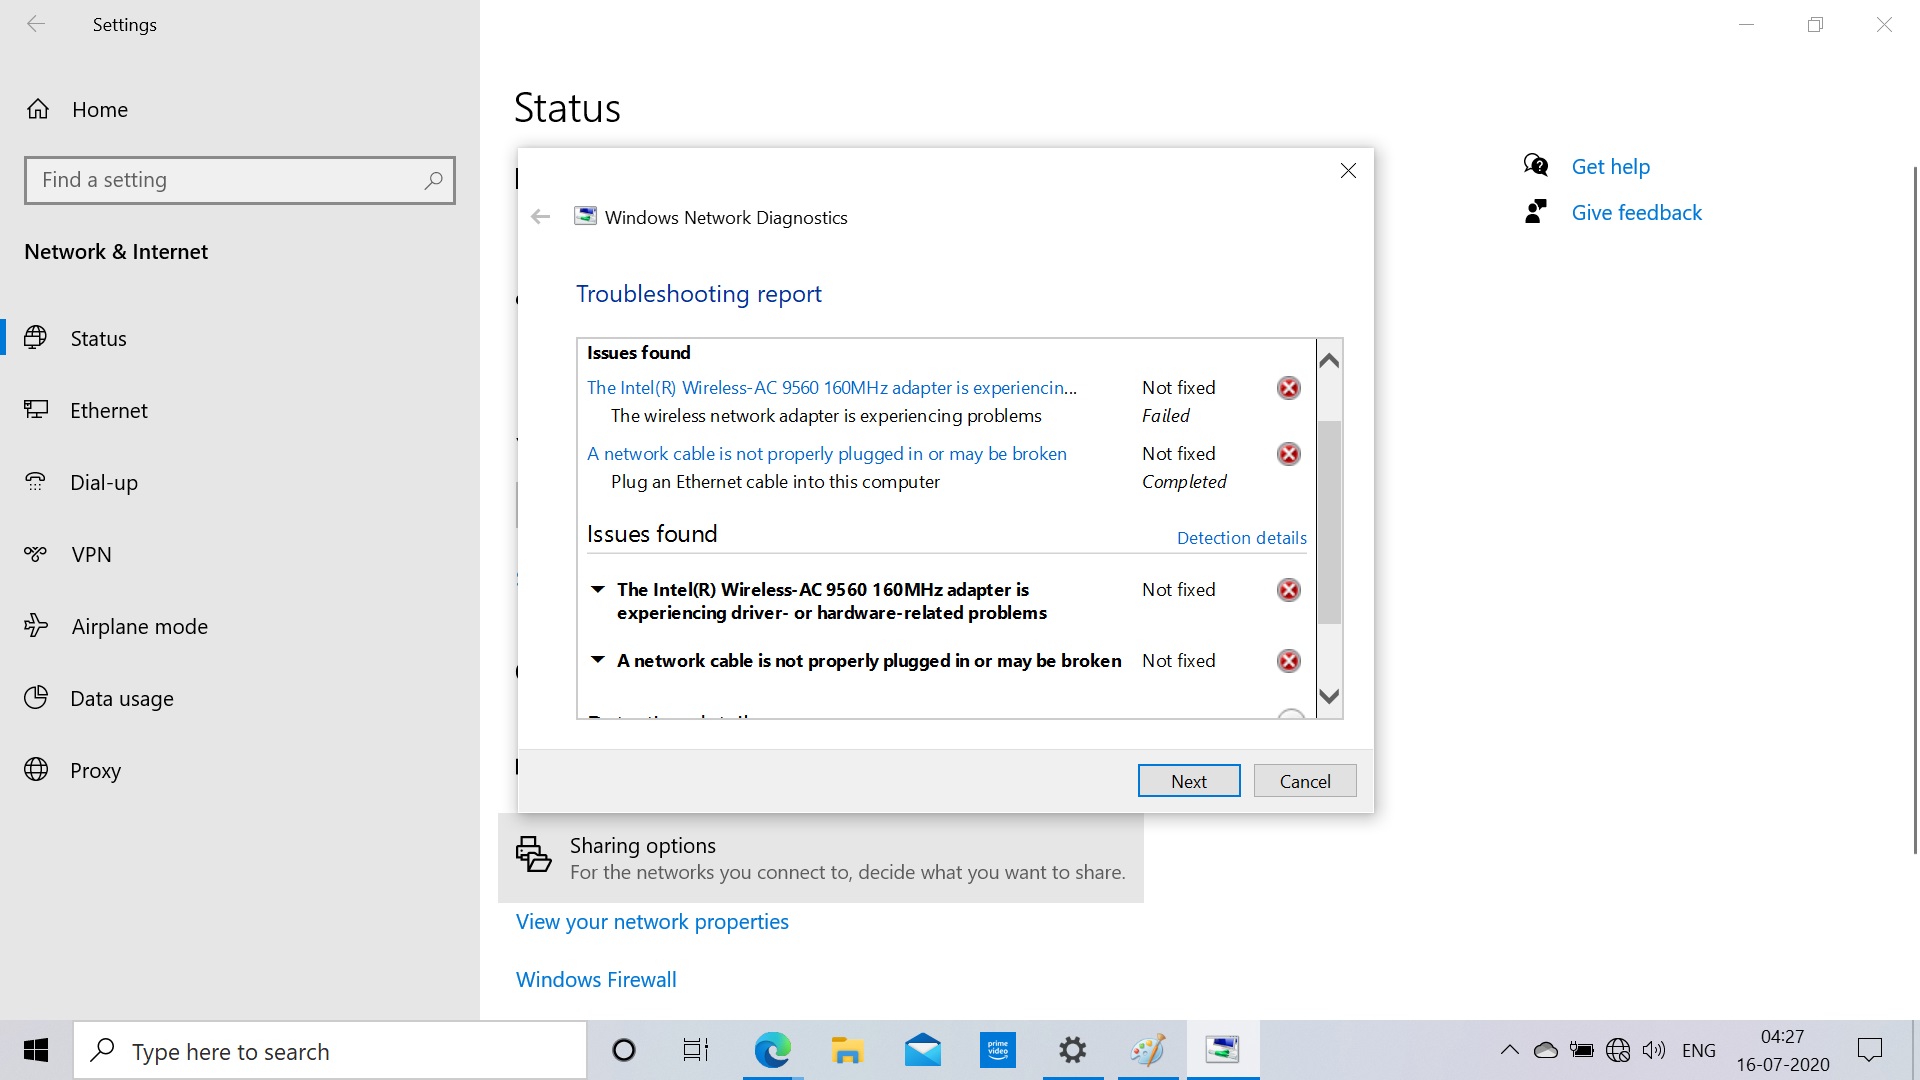Go back in Windows Network Diagnostics dialog
1920x1080 pixels.
(541, 217)
